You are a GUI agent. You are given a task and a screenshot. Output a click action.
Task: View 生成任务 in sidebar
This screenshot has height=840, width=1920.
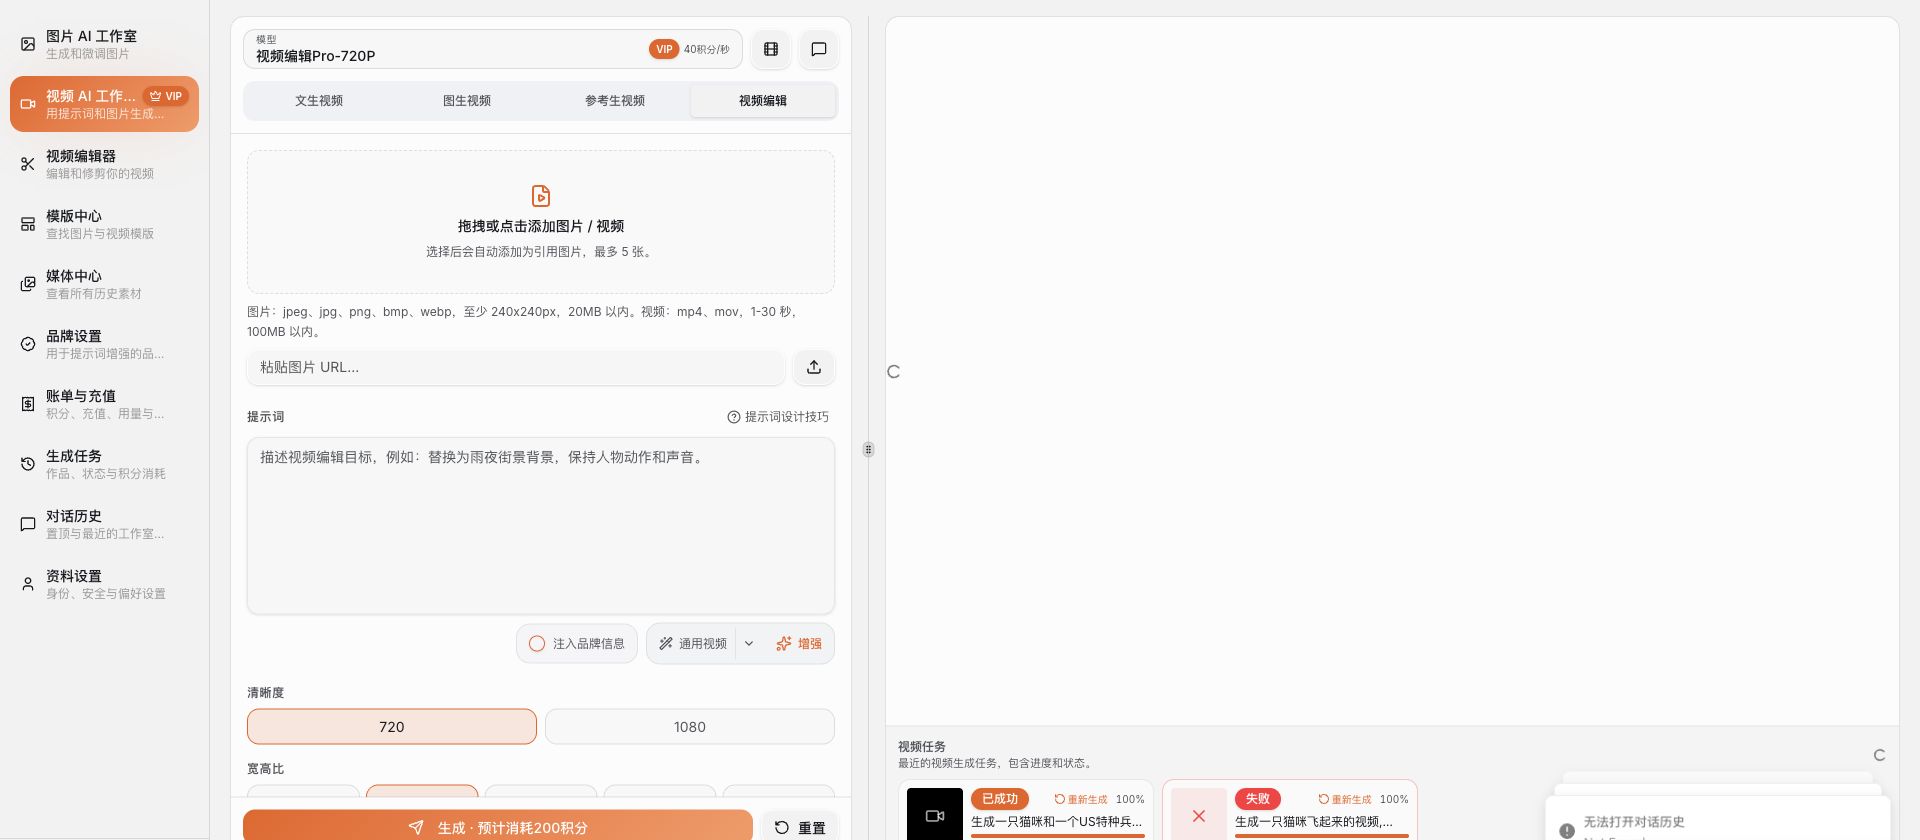(104, 464)
